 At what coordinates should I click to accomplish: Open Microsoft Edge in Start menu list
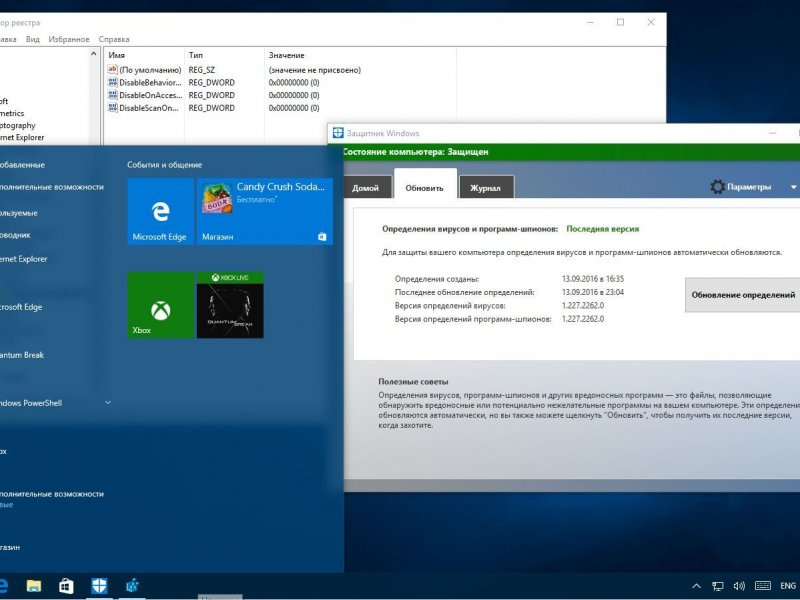pos(21,307)
